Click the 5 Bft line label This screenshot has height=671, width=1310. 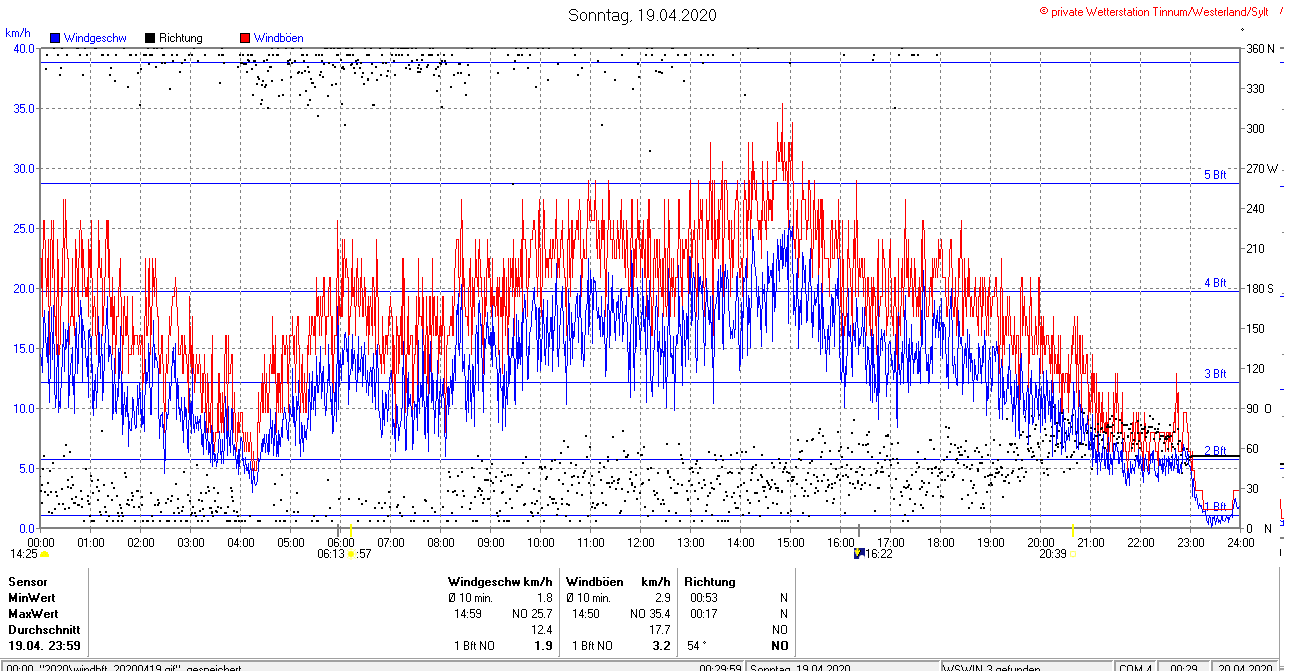pos(1215,175)
